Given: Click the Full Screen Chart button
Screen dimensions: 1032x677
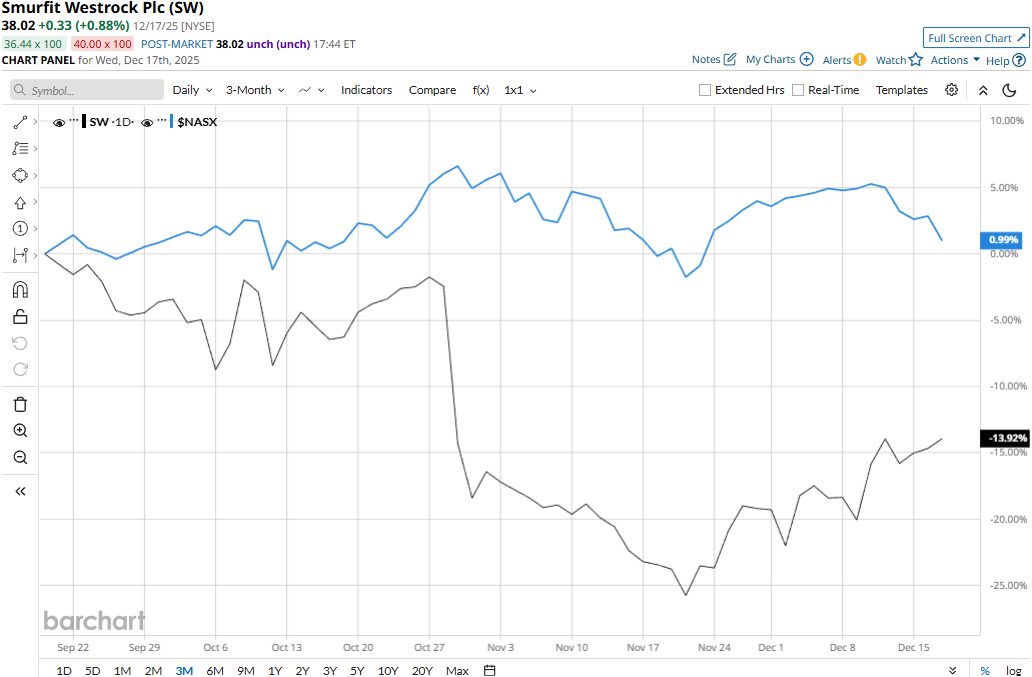Looking at the screenshot, I should [976, 38].
